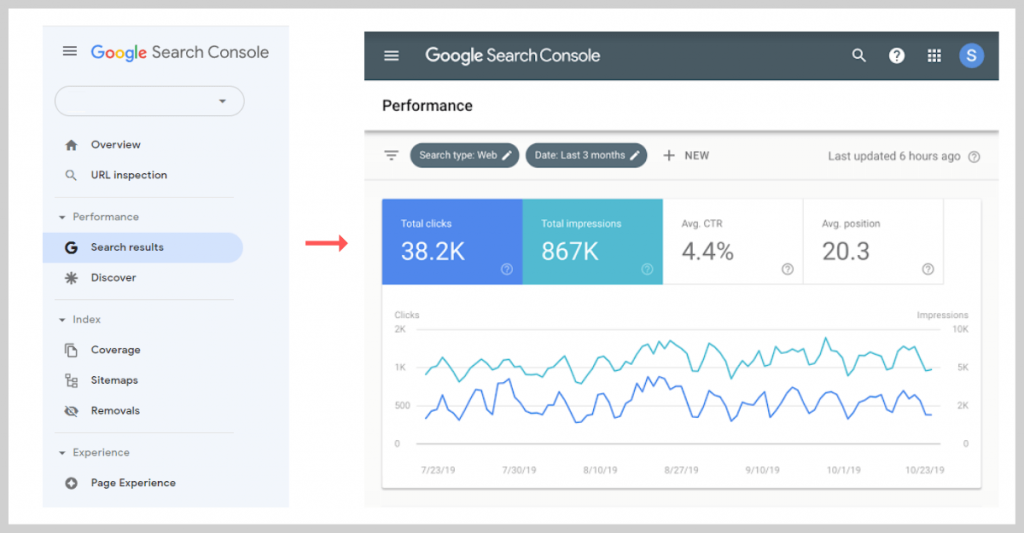
Task: Click the URL inspection magnifier icon
Action: point(71,175)
